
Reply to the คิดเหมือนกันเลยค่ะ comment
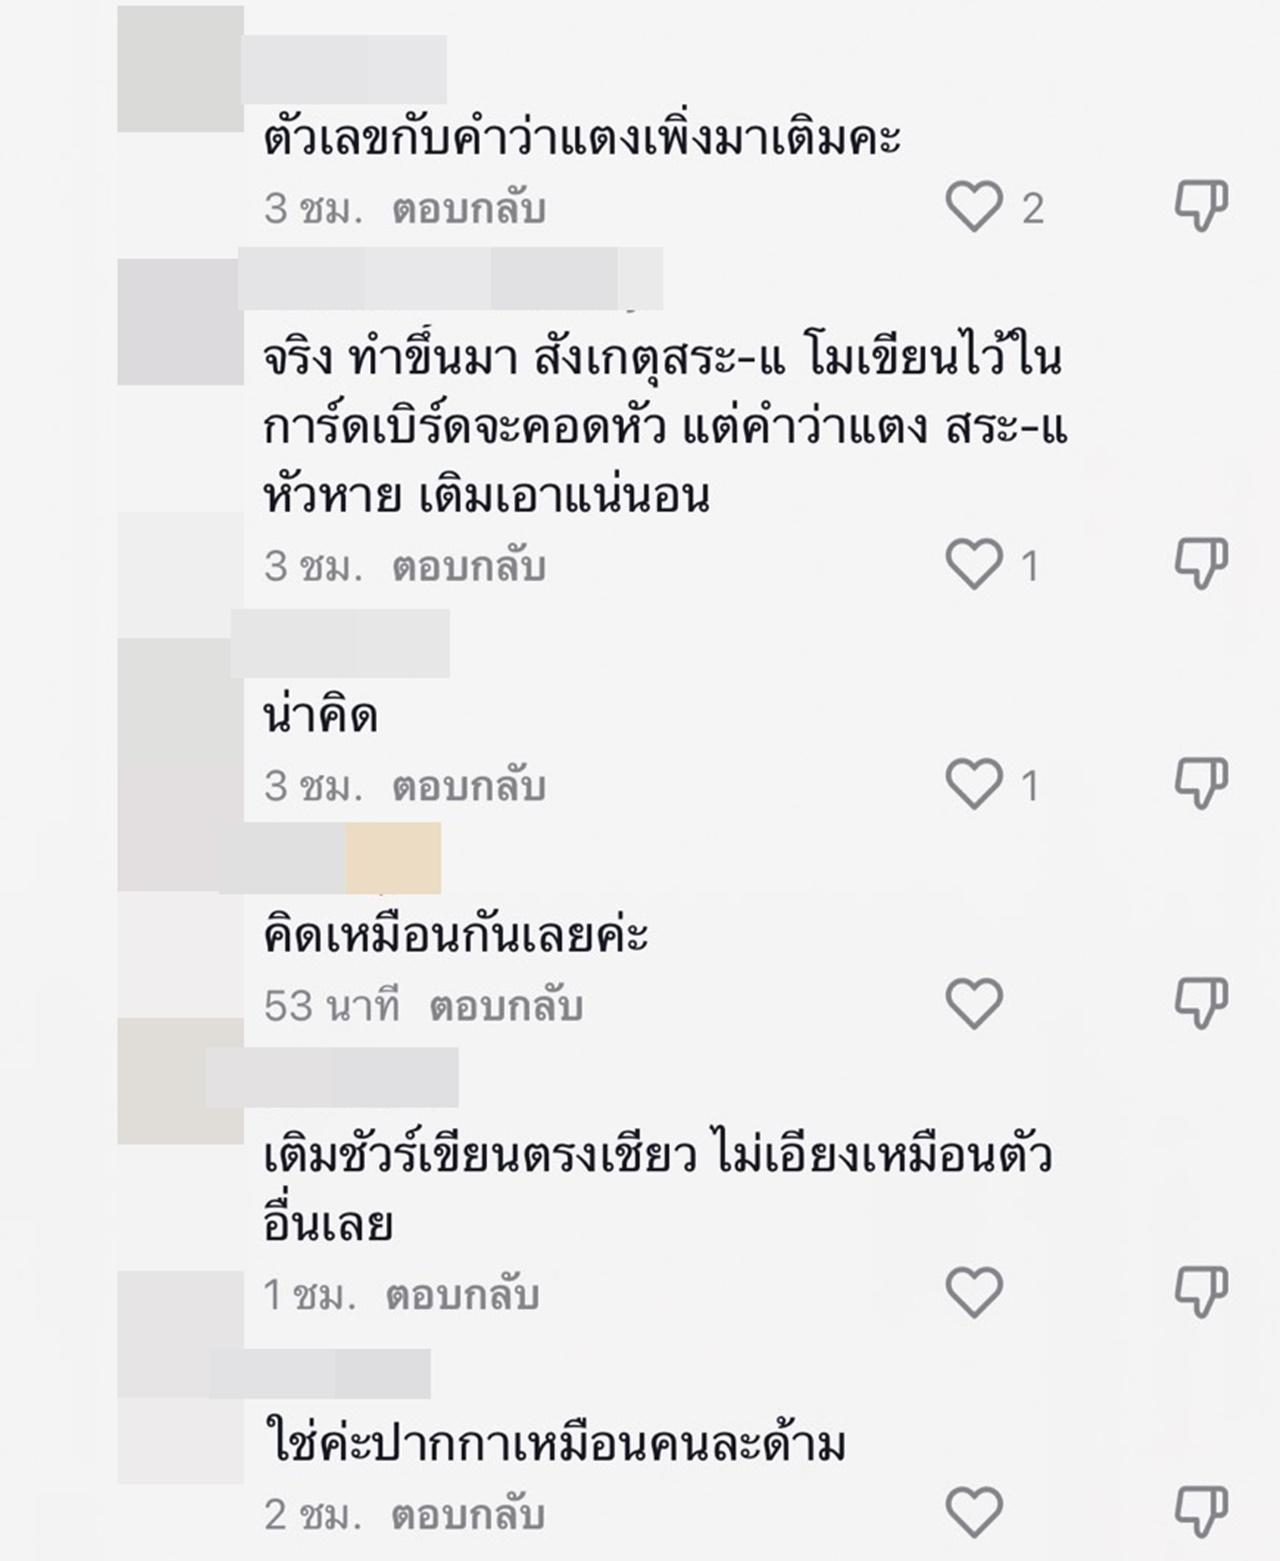pos(506,1006)
